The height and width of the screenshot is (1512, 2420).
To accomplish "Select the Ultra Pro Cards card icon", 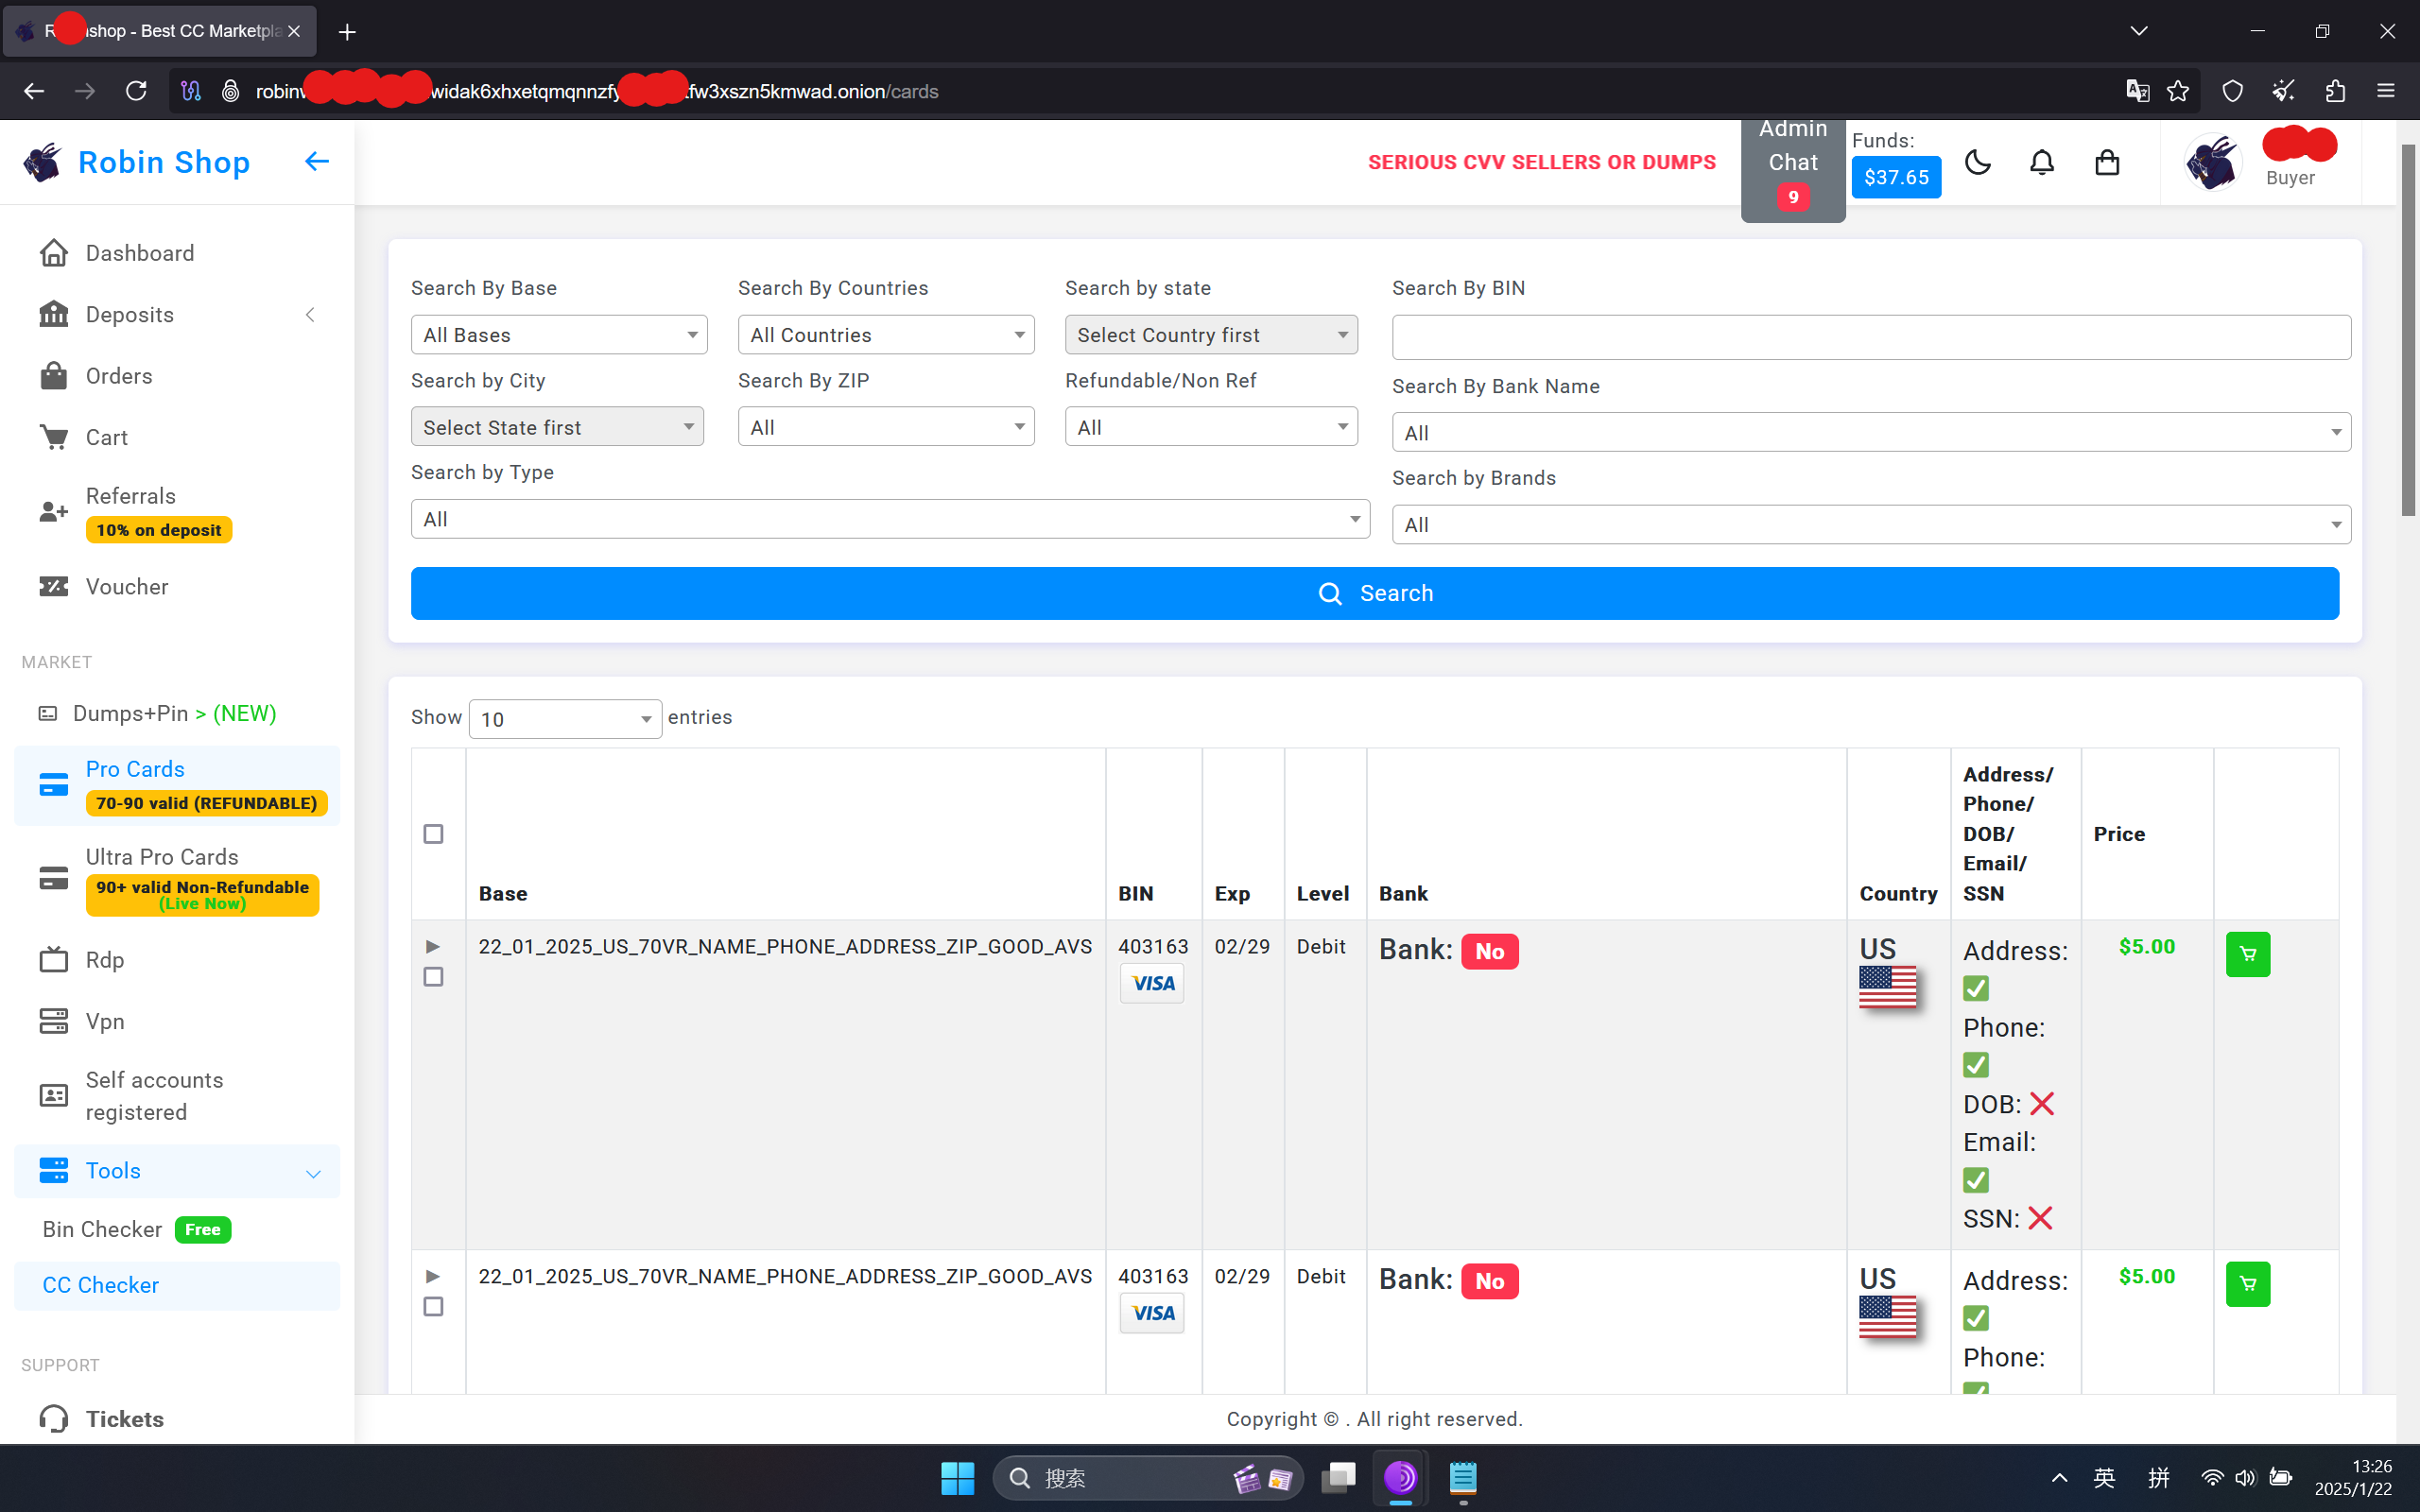I will 54,878.
